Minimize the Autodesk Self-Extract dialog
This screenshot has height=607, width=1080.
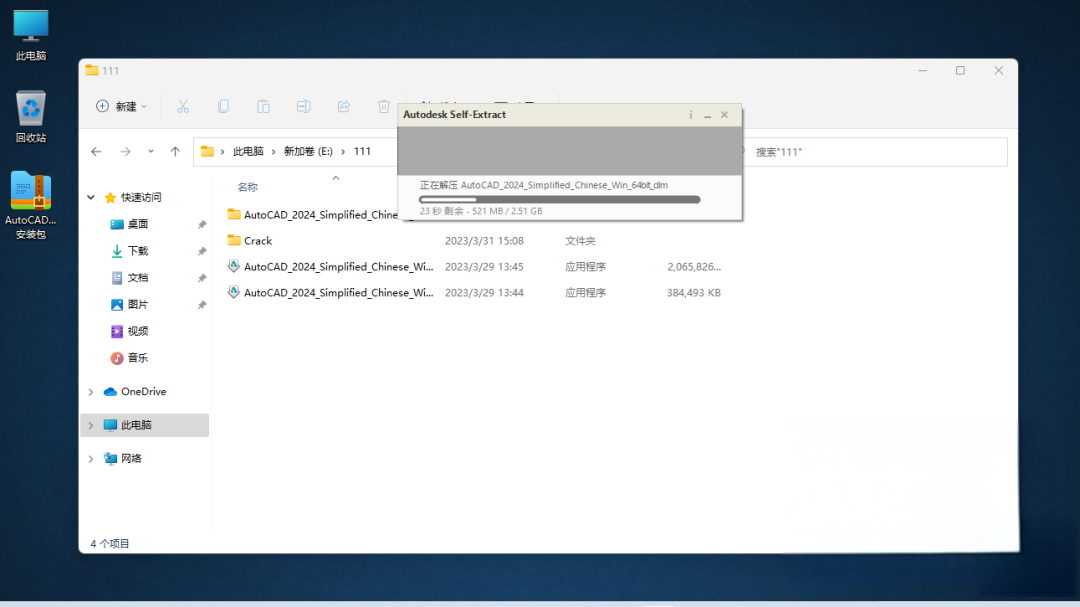(707, 115)
